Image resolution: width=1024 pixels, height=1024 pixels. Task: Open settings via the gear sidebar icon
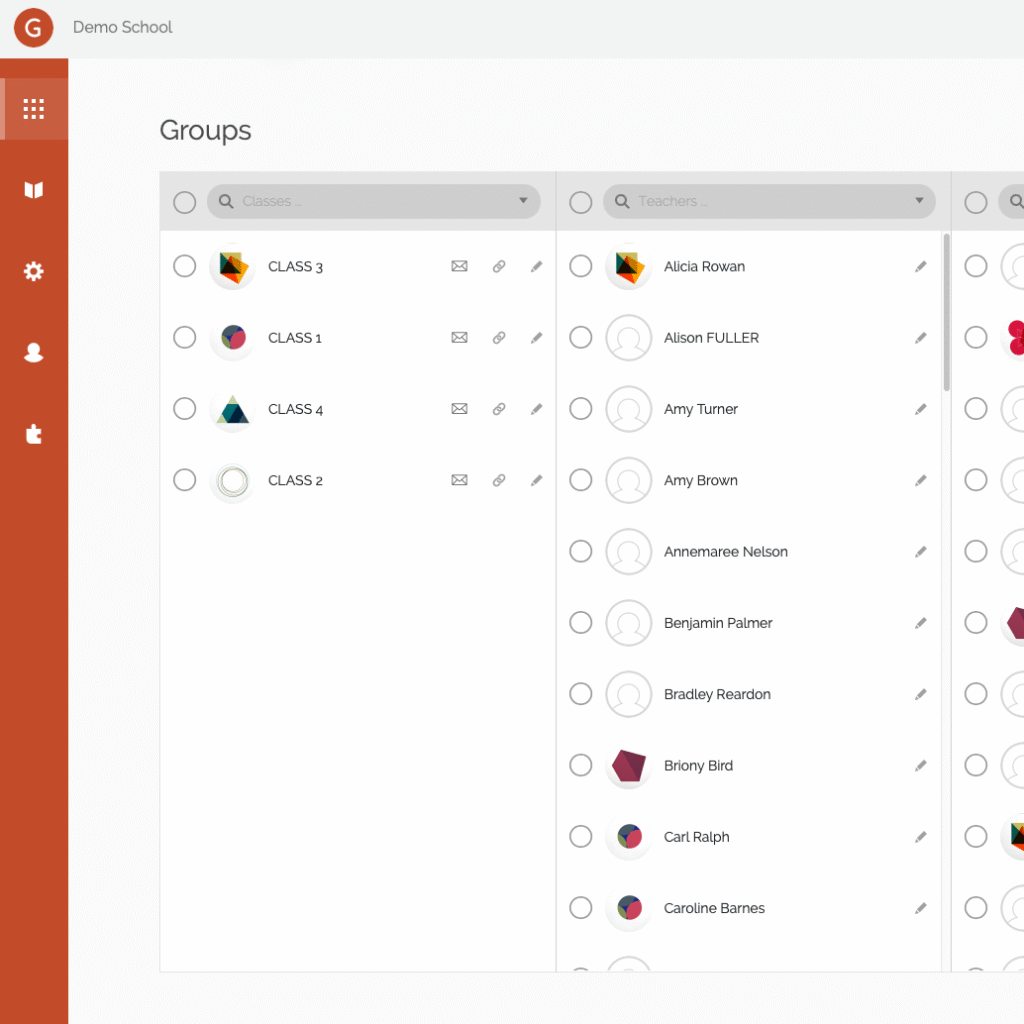[34, 271]
